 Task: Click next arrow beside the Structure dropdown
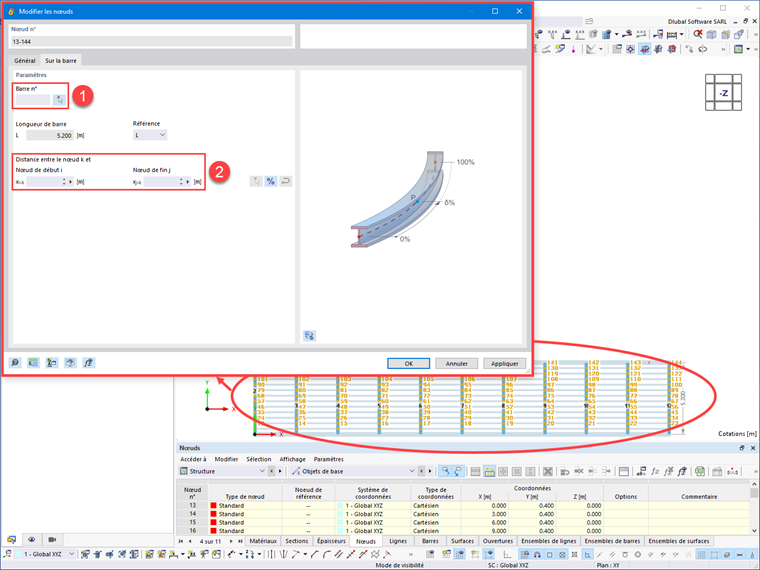(280, 471)
